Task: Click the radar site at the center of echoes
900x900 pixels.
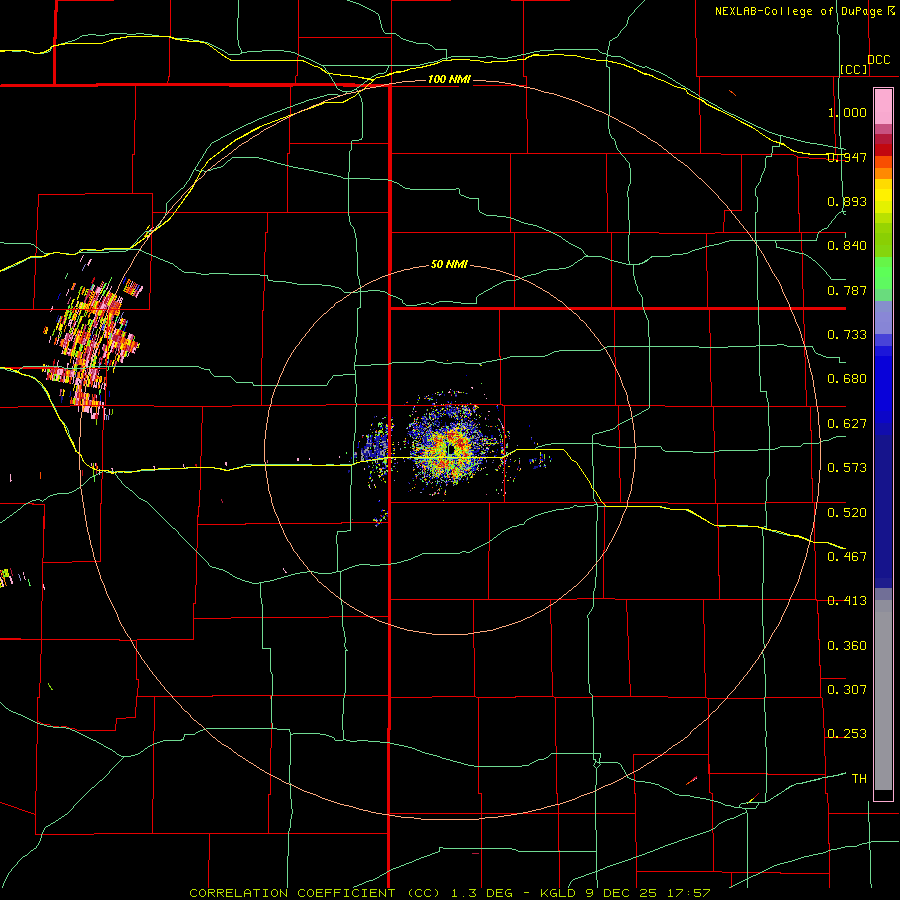Action: tap(451, 449)
